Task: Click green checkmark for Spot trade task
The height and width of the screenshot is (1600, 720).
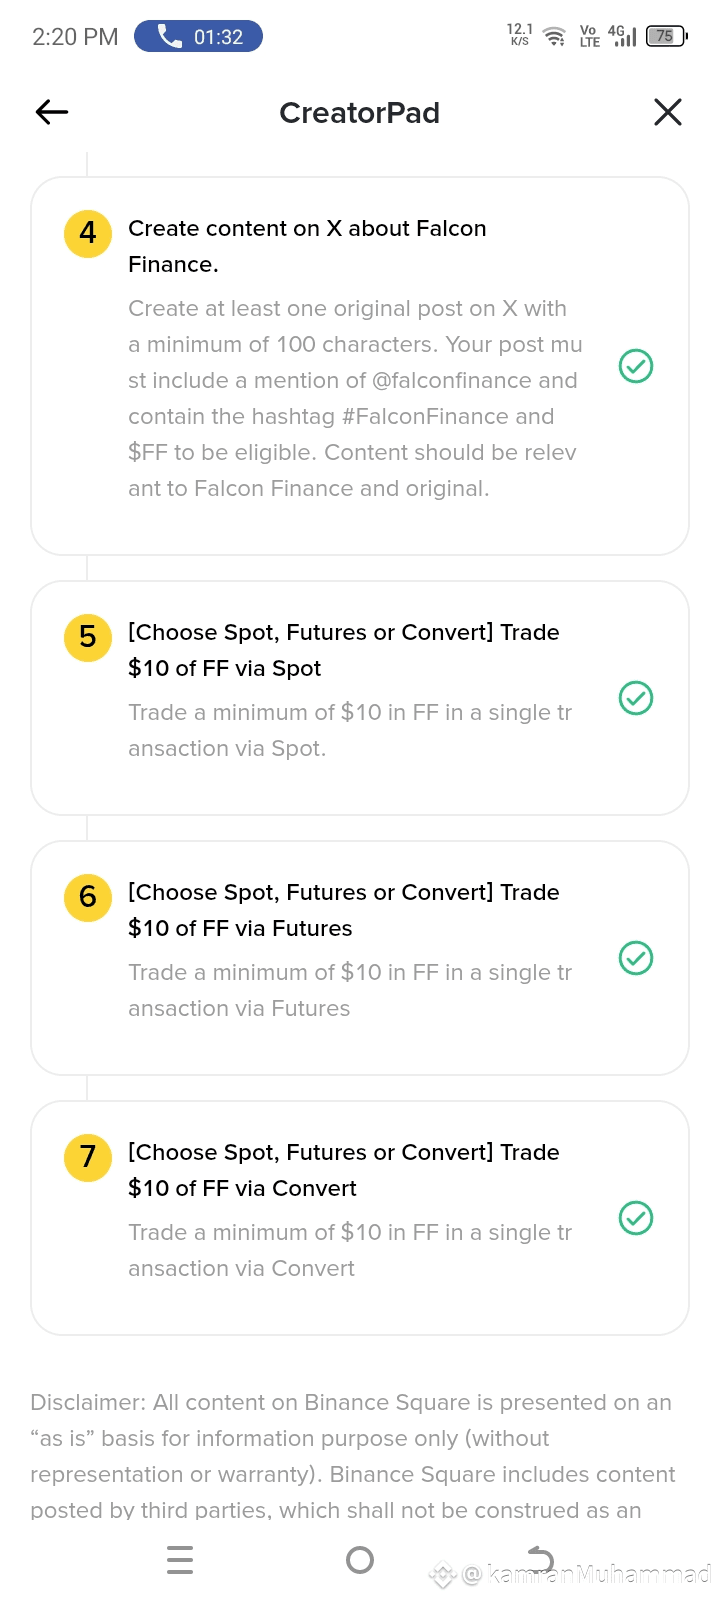Action: tap(636, 698)
